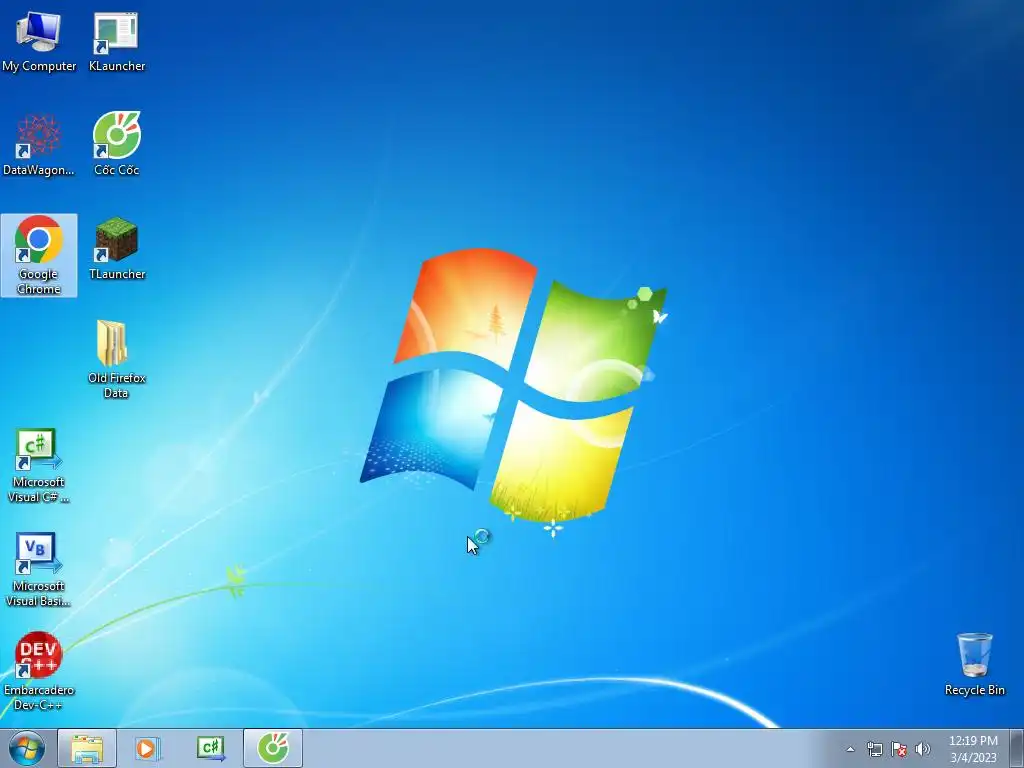The width and height of the screenshot is (1024, 768).
Task: Select the Recycle Bin icon
Action: [x=974, y=664]
